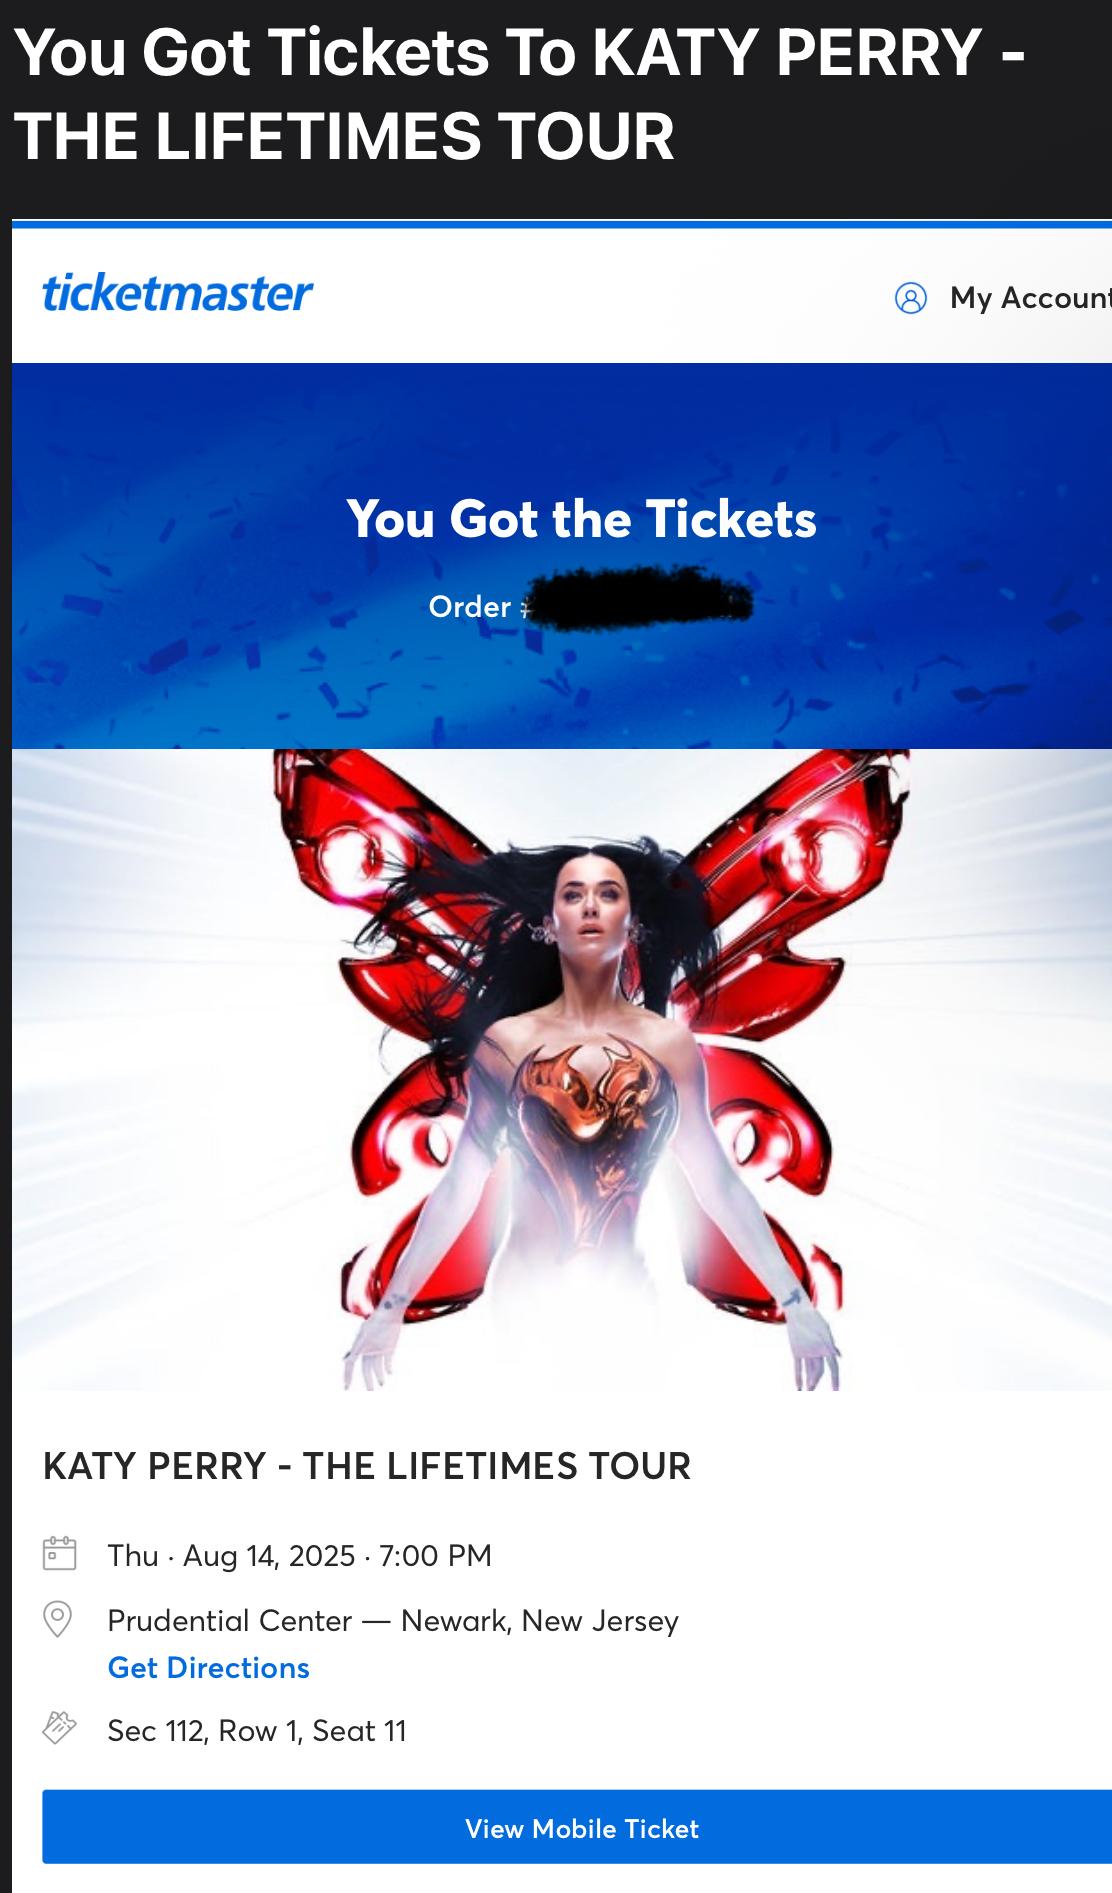Click the My Account text link
The height and width of the screenshot is (1893, 1112).
(1030, 297)
